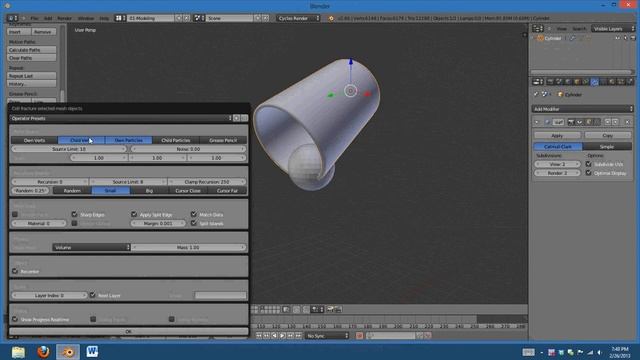Toggle the Child Verts source button

pos(81,140)
